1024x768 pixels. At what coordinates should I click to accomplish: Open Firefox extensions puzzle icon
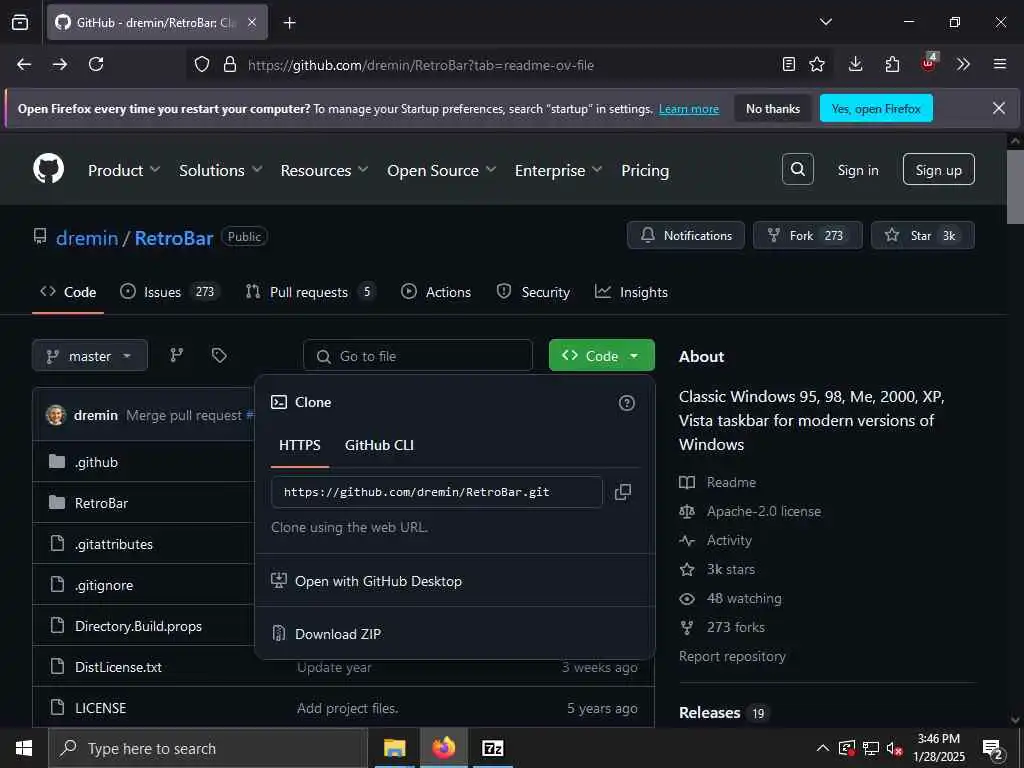coord(891,64)
